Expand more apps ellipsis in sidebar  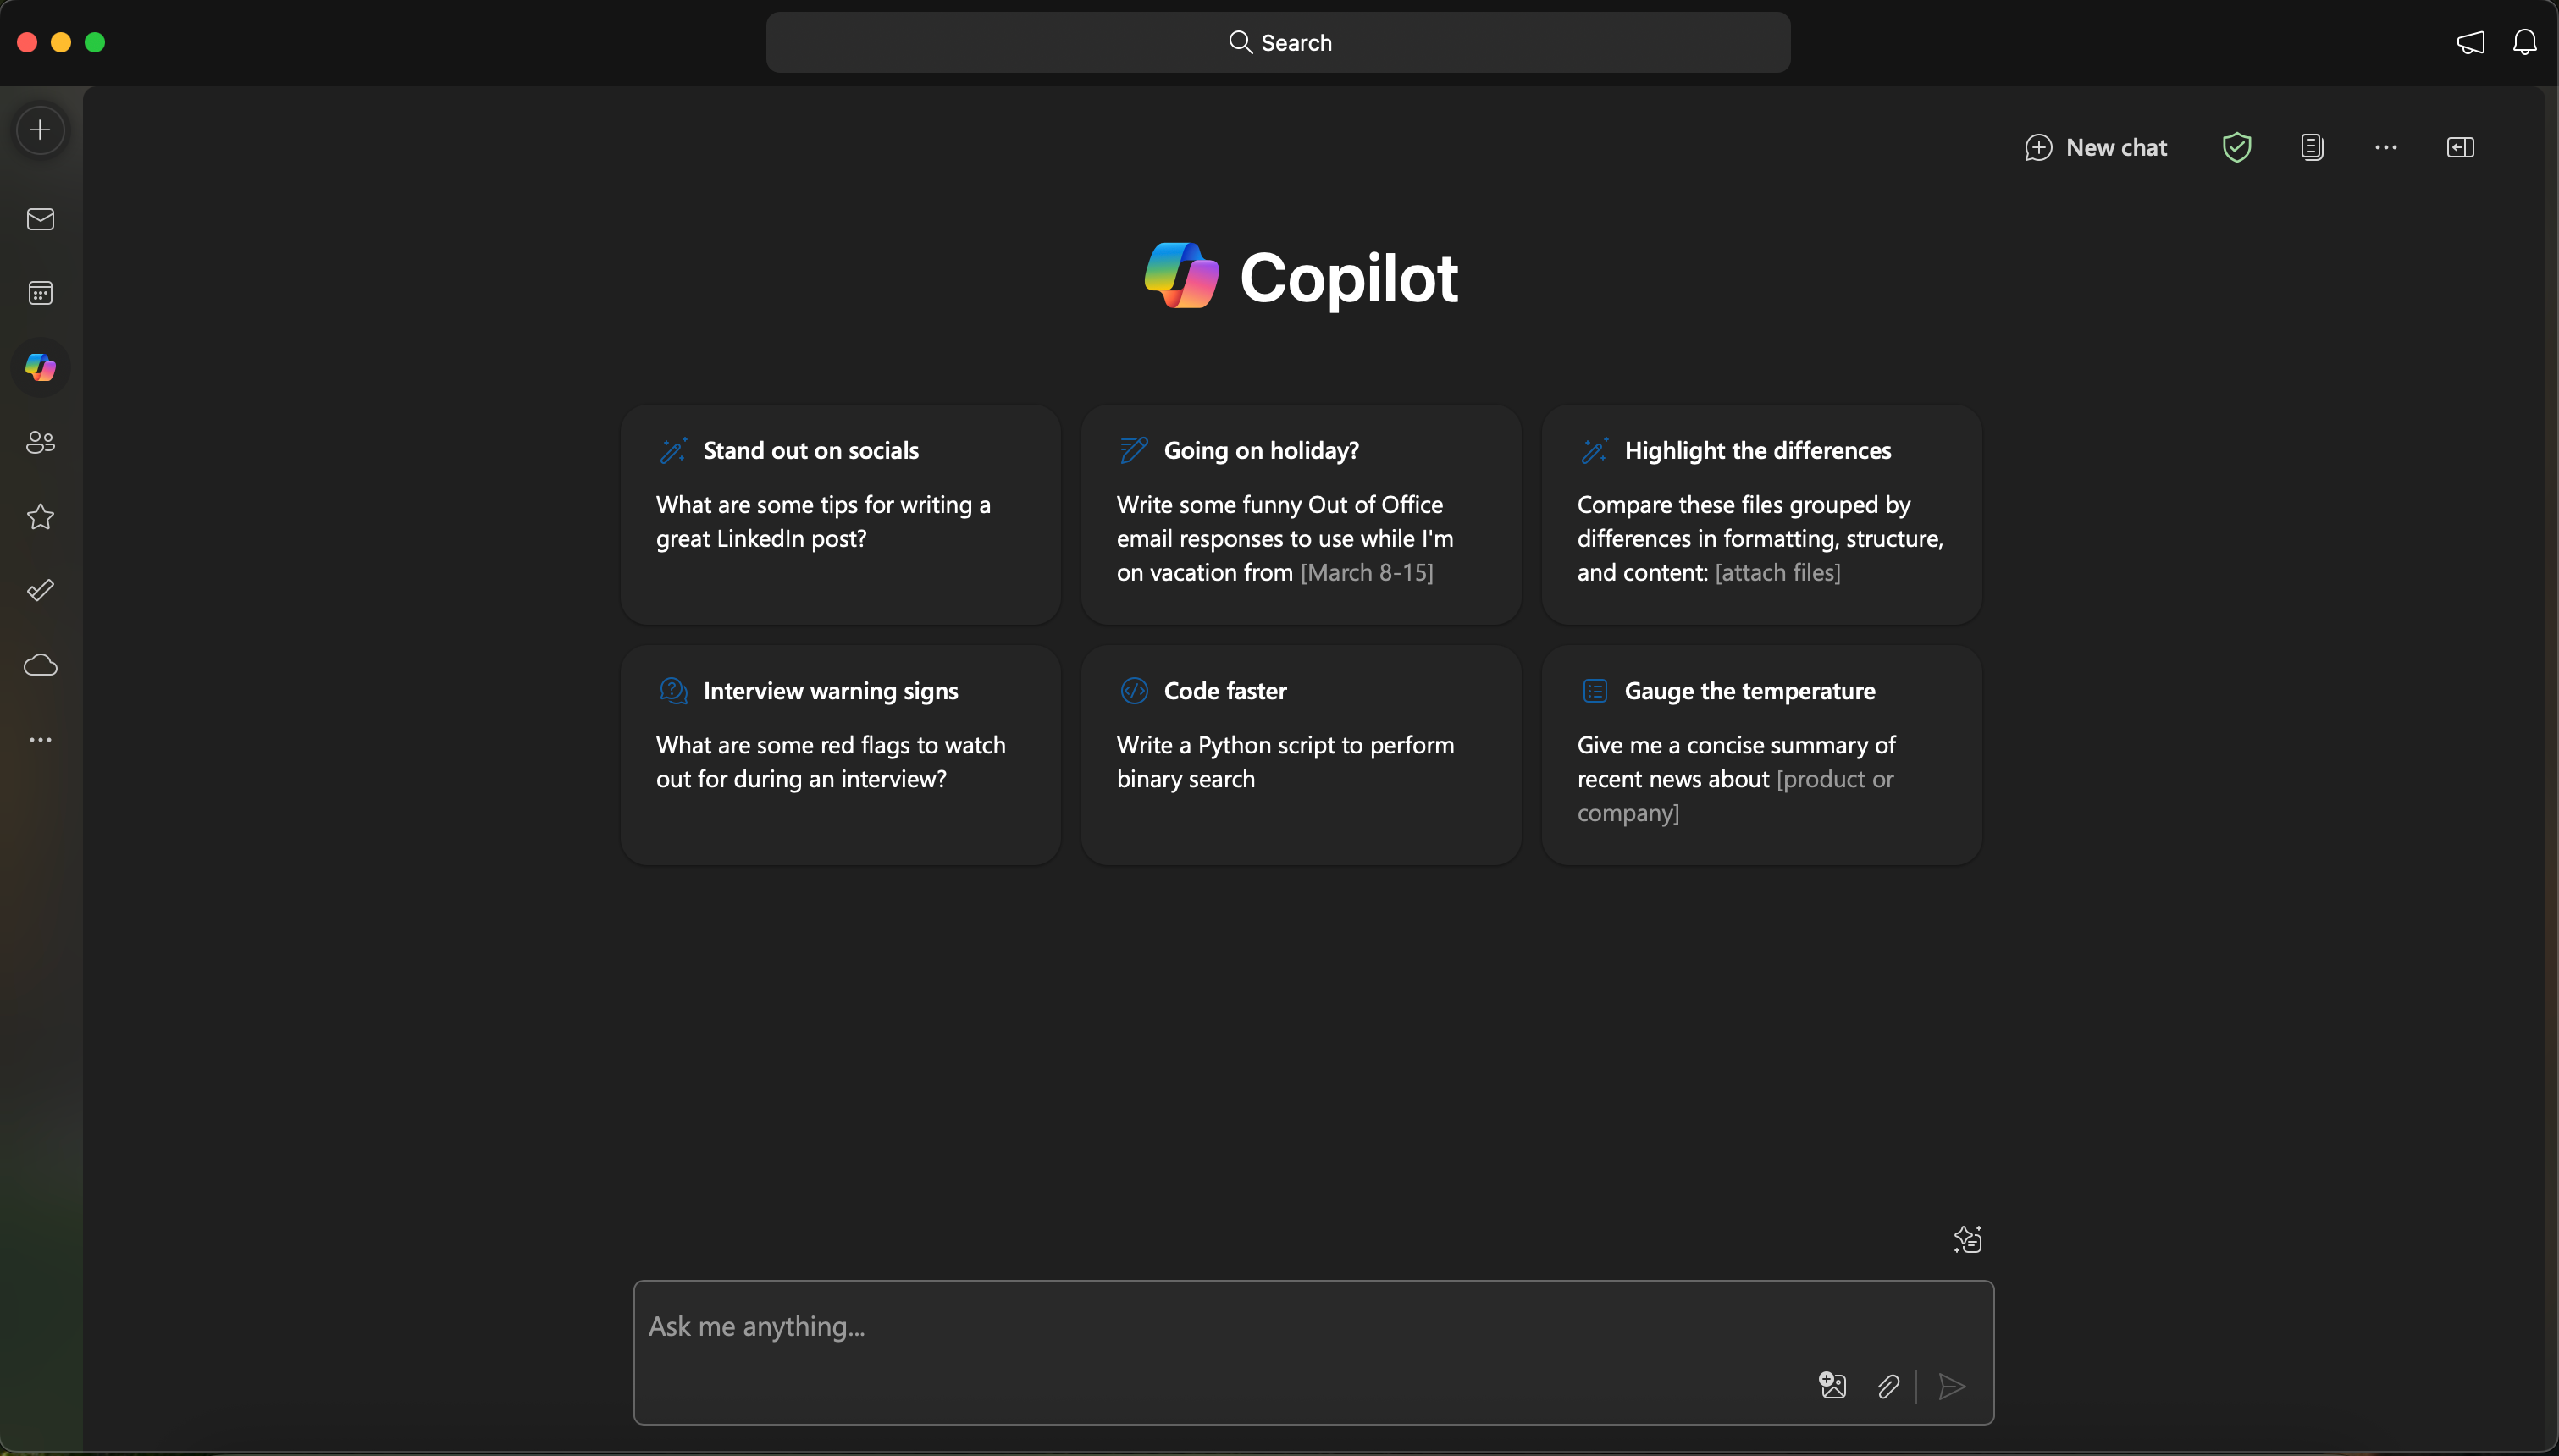[40, 740]
